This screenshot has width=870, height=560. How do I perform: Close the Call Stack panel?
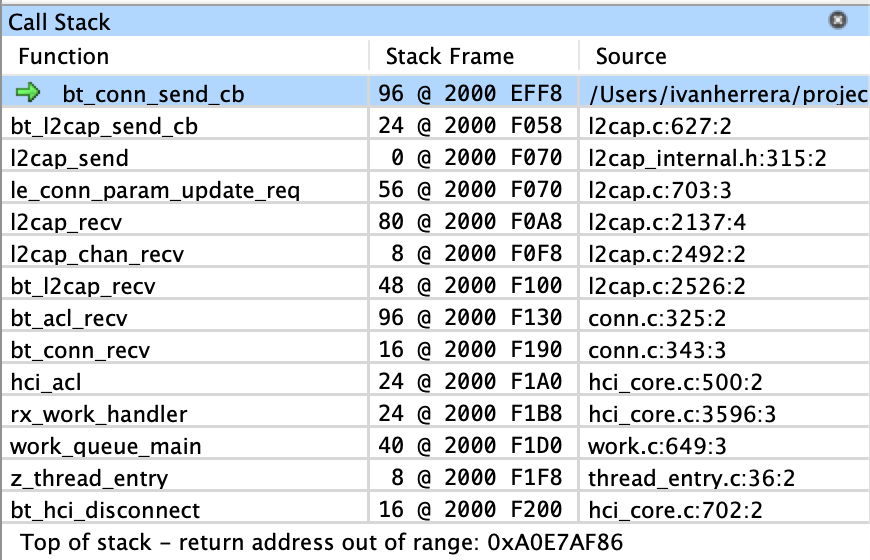(x=837, y=21)
